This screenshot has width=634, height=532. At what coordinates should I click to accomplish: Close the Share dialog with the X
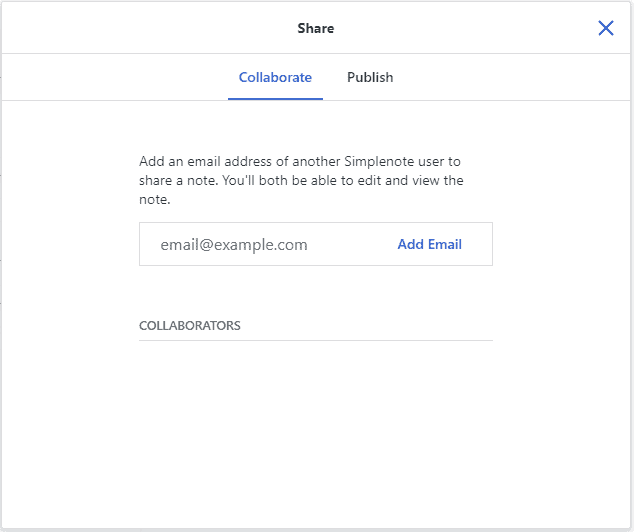click(606, 28)
